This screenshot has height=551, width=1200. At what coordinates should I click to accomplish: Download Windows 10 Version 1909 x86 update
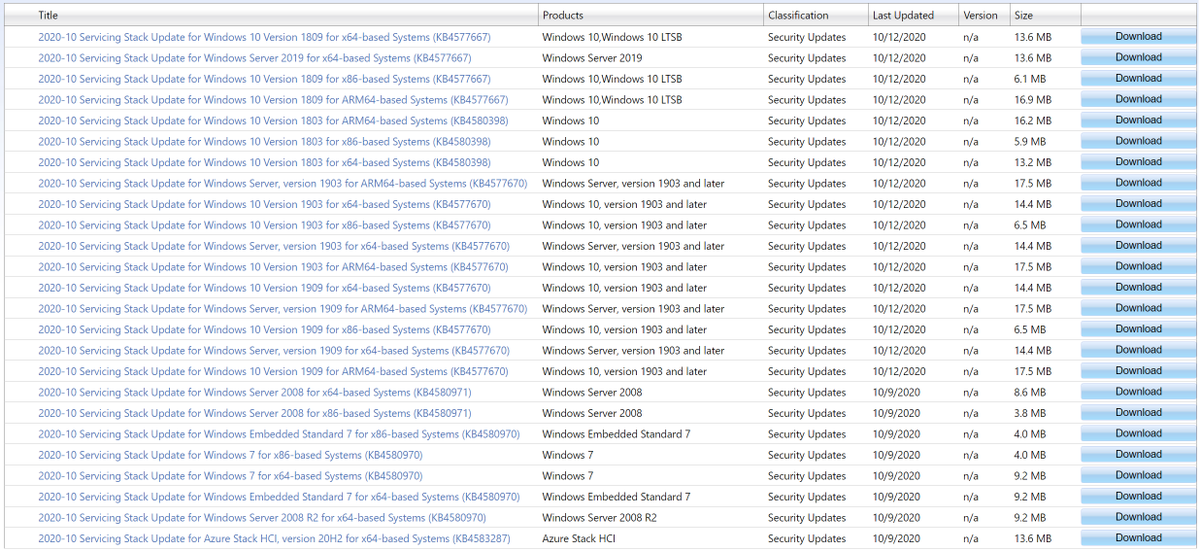(x=1139, y=330)
